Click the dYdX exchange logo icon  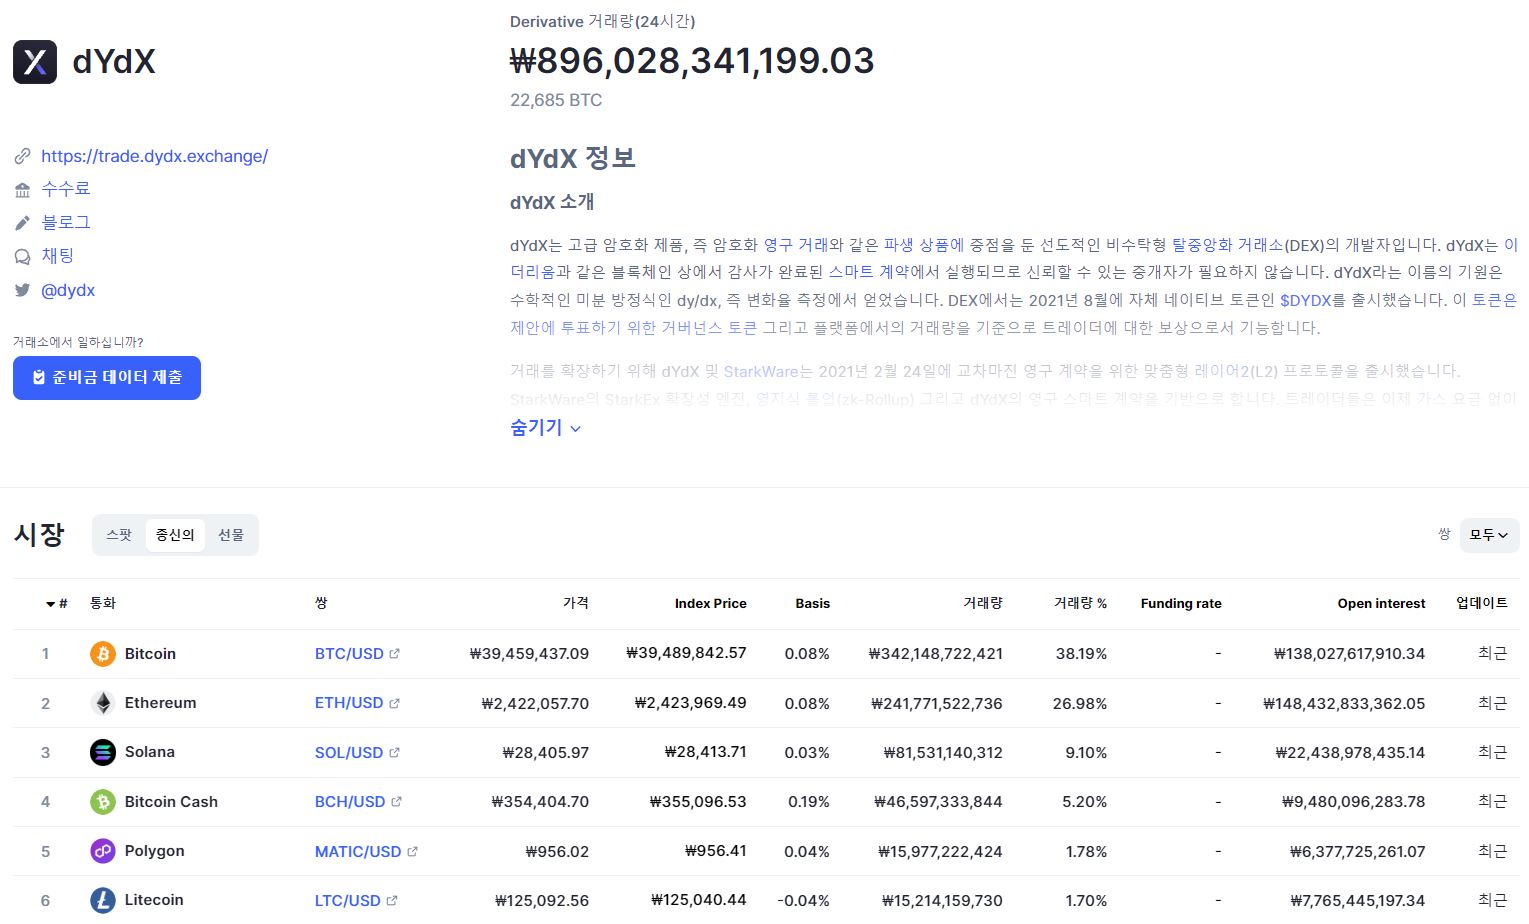[35, 62]
